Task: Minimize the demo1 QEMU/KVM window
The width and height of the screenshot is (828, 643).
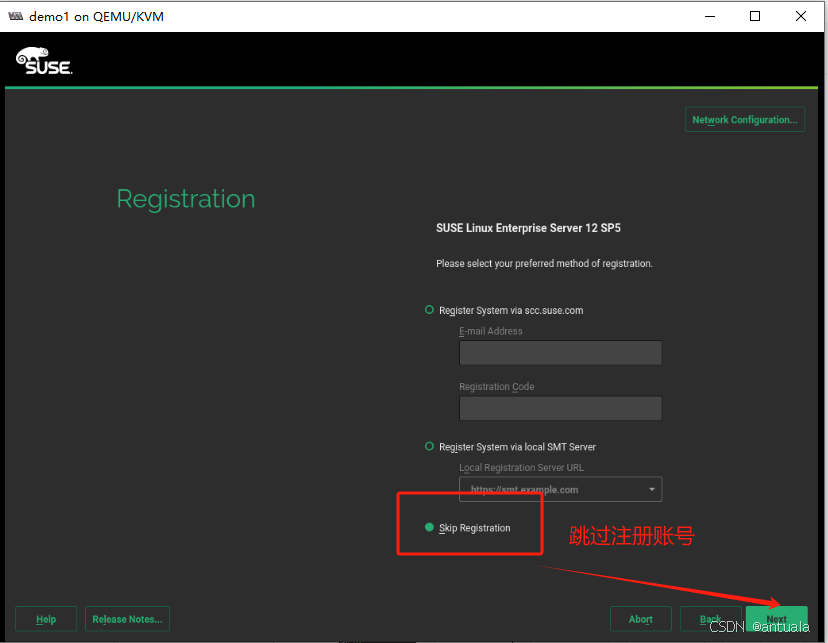Action: (x=710, y=16)
